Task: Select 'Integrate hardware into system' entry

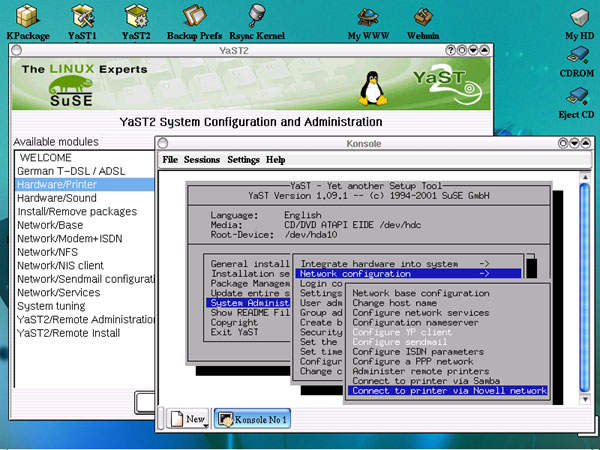Action: [408, 264]
